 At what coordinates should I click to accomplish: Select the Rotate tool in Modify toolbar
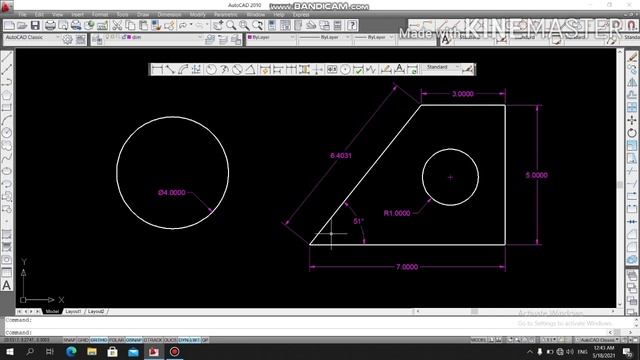[x=632, y=133]
